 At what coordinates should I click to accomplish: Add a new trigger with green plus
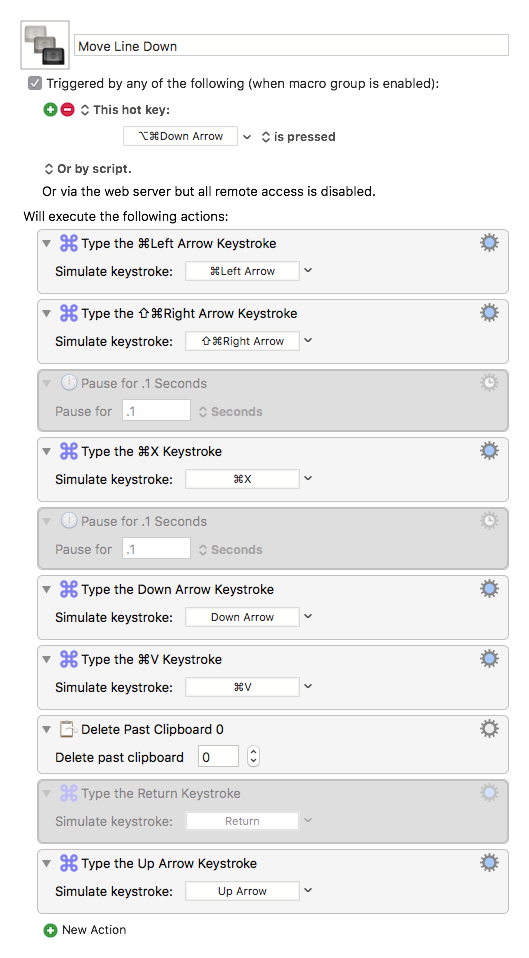(x=51, y=110)
